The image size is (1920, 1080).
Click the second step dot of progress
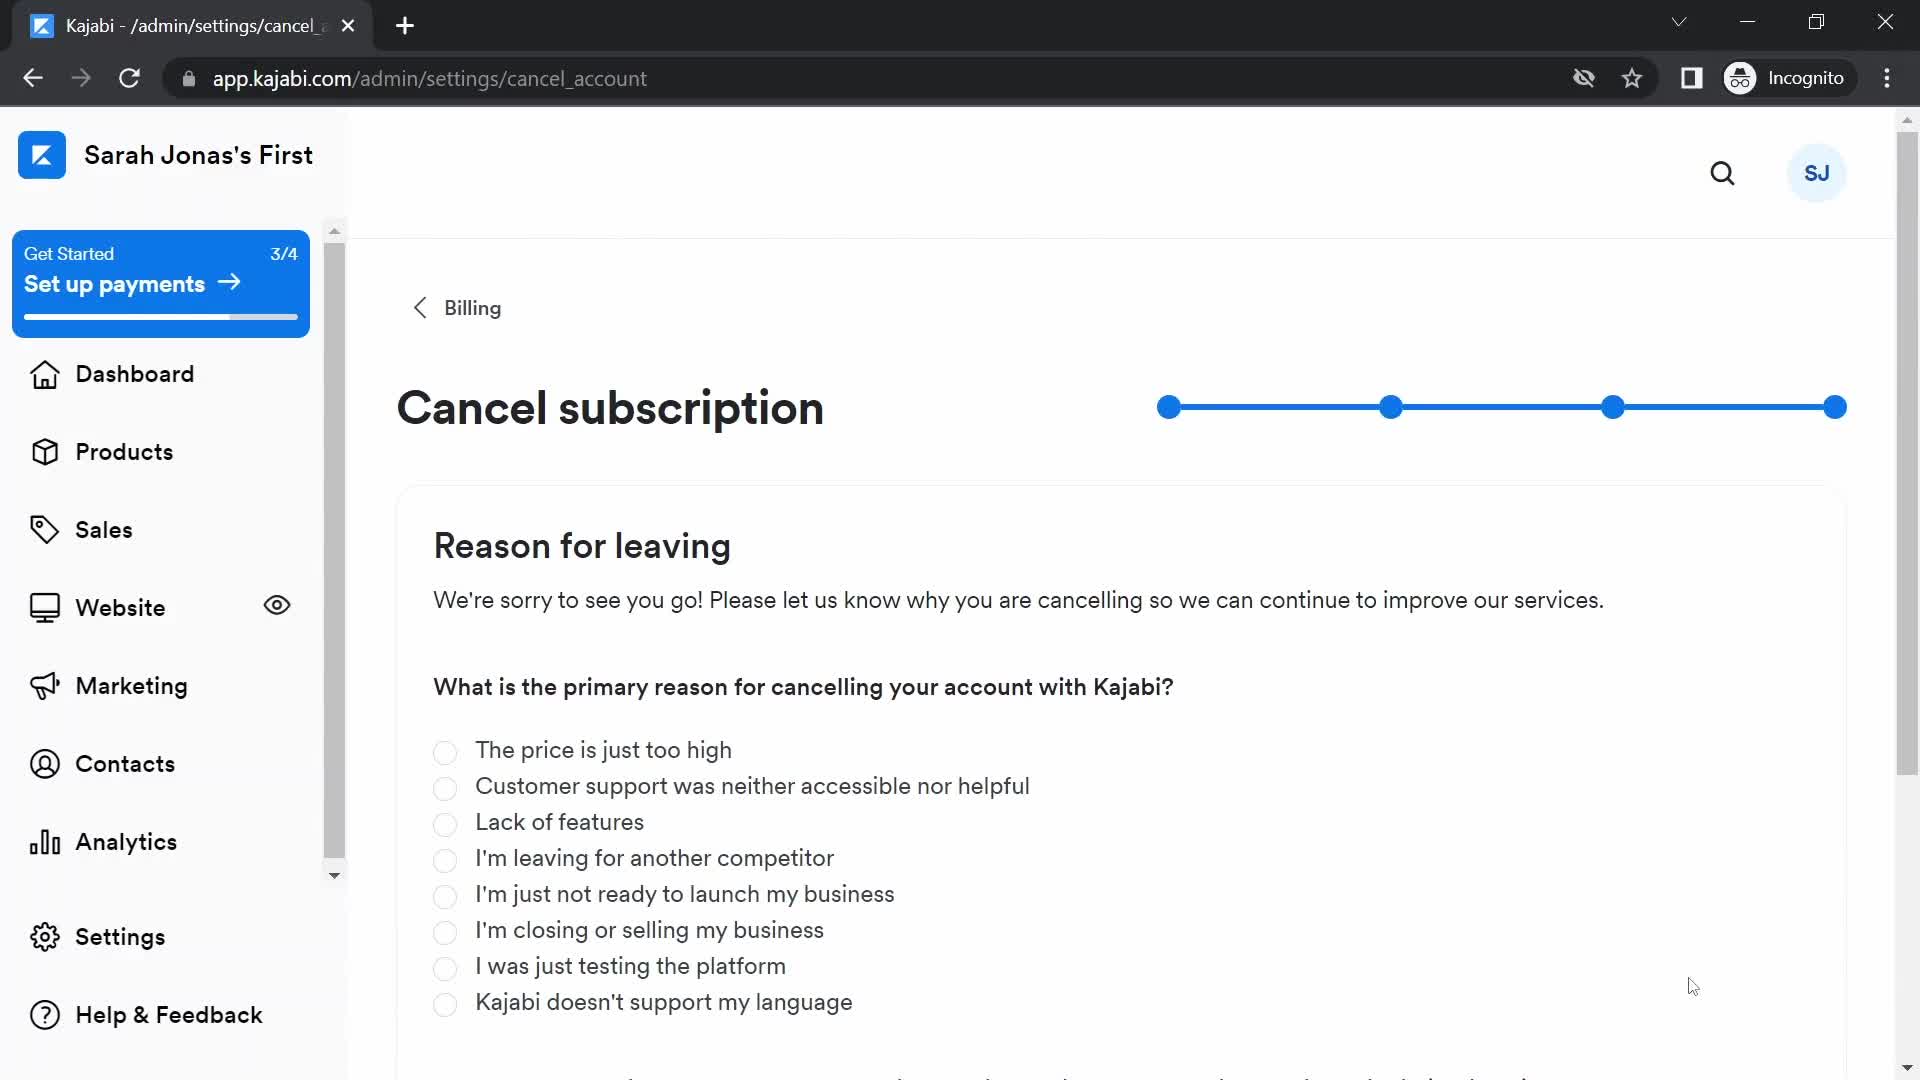pos(1390,407)
